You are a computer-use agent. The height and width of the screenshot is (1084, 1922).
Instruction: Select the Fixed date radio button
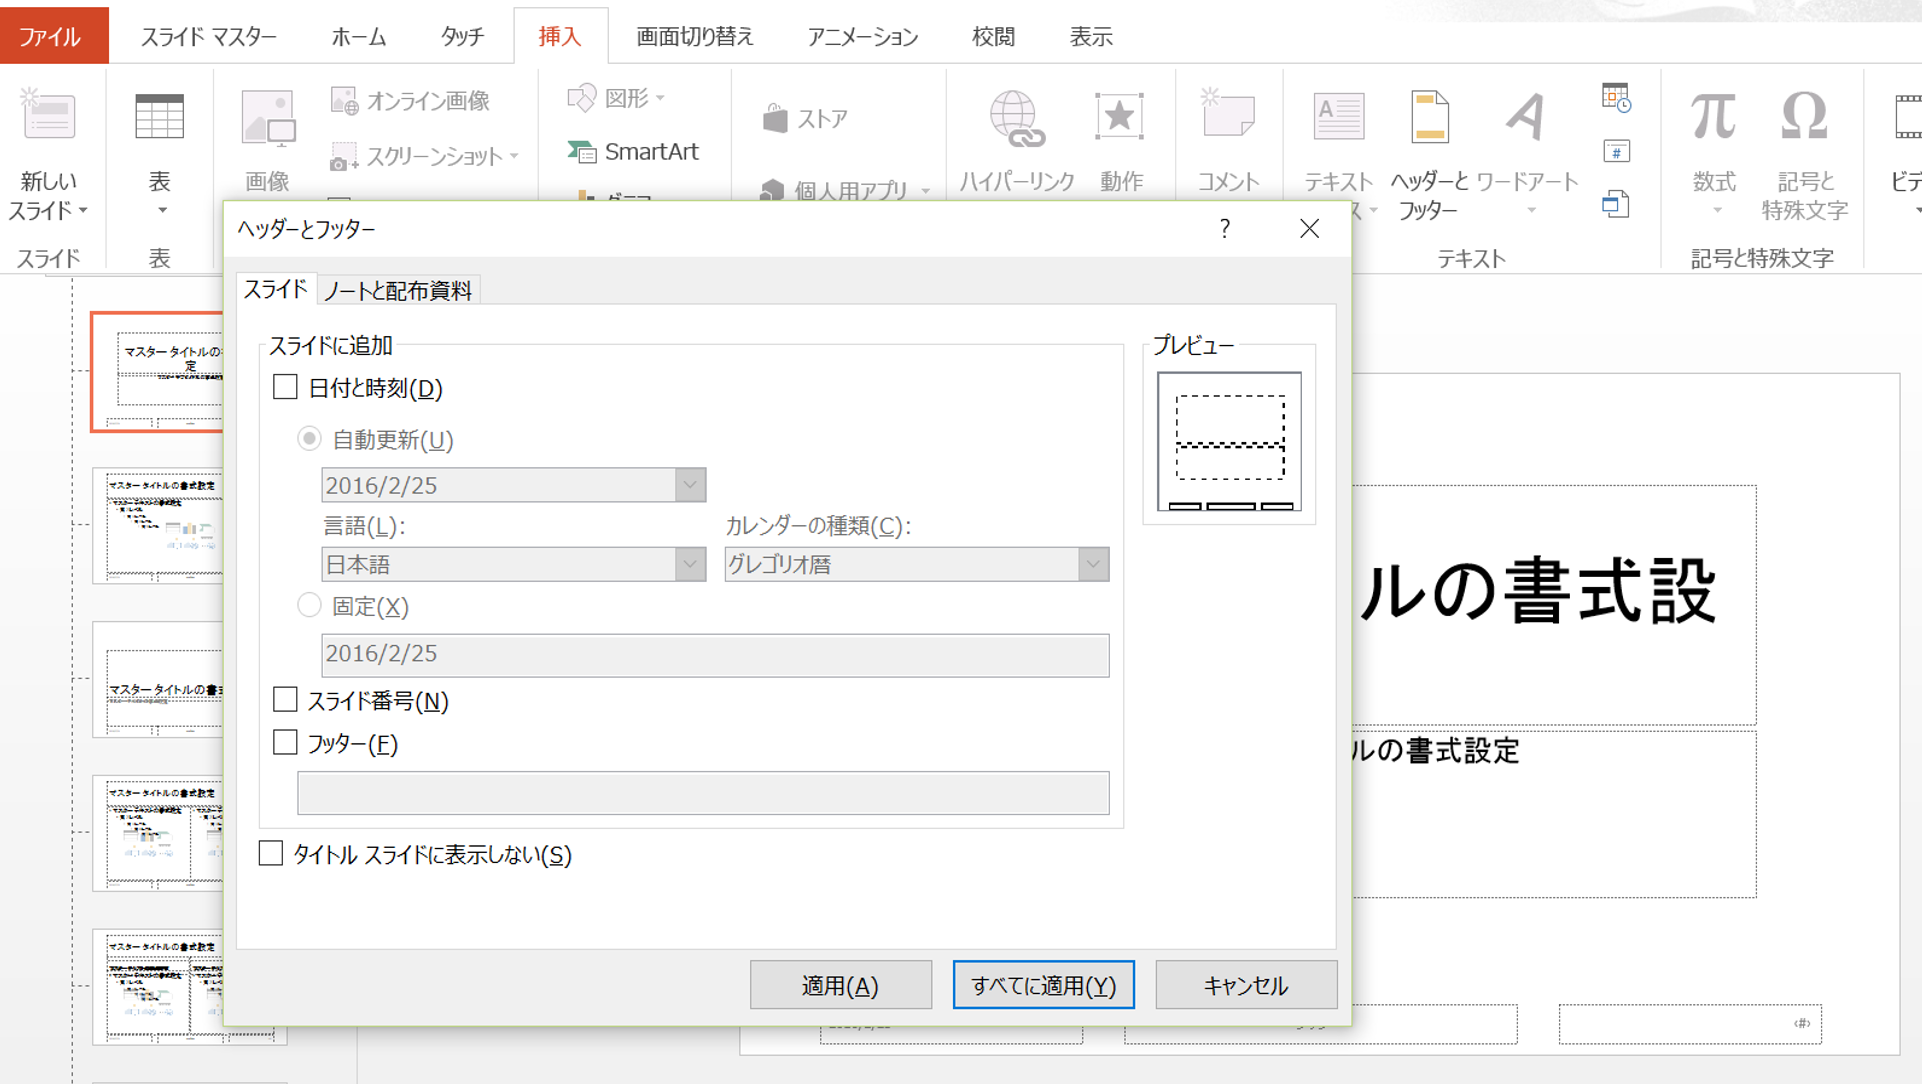310,606
